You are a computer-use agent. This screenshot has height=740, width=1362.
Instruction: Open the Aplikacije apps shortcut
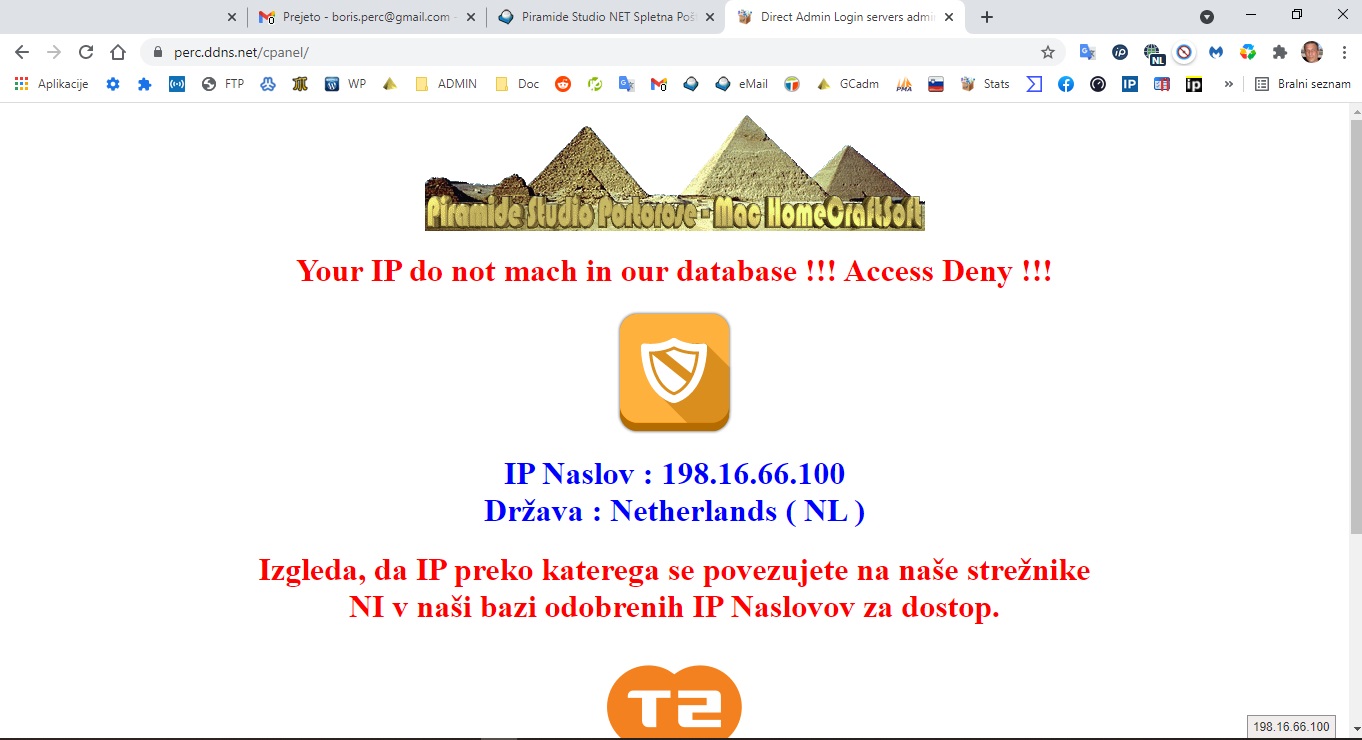52,84
